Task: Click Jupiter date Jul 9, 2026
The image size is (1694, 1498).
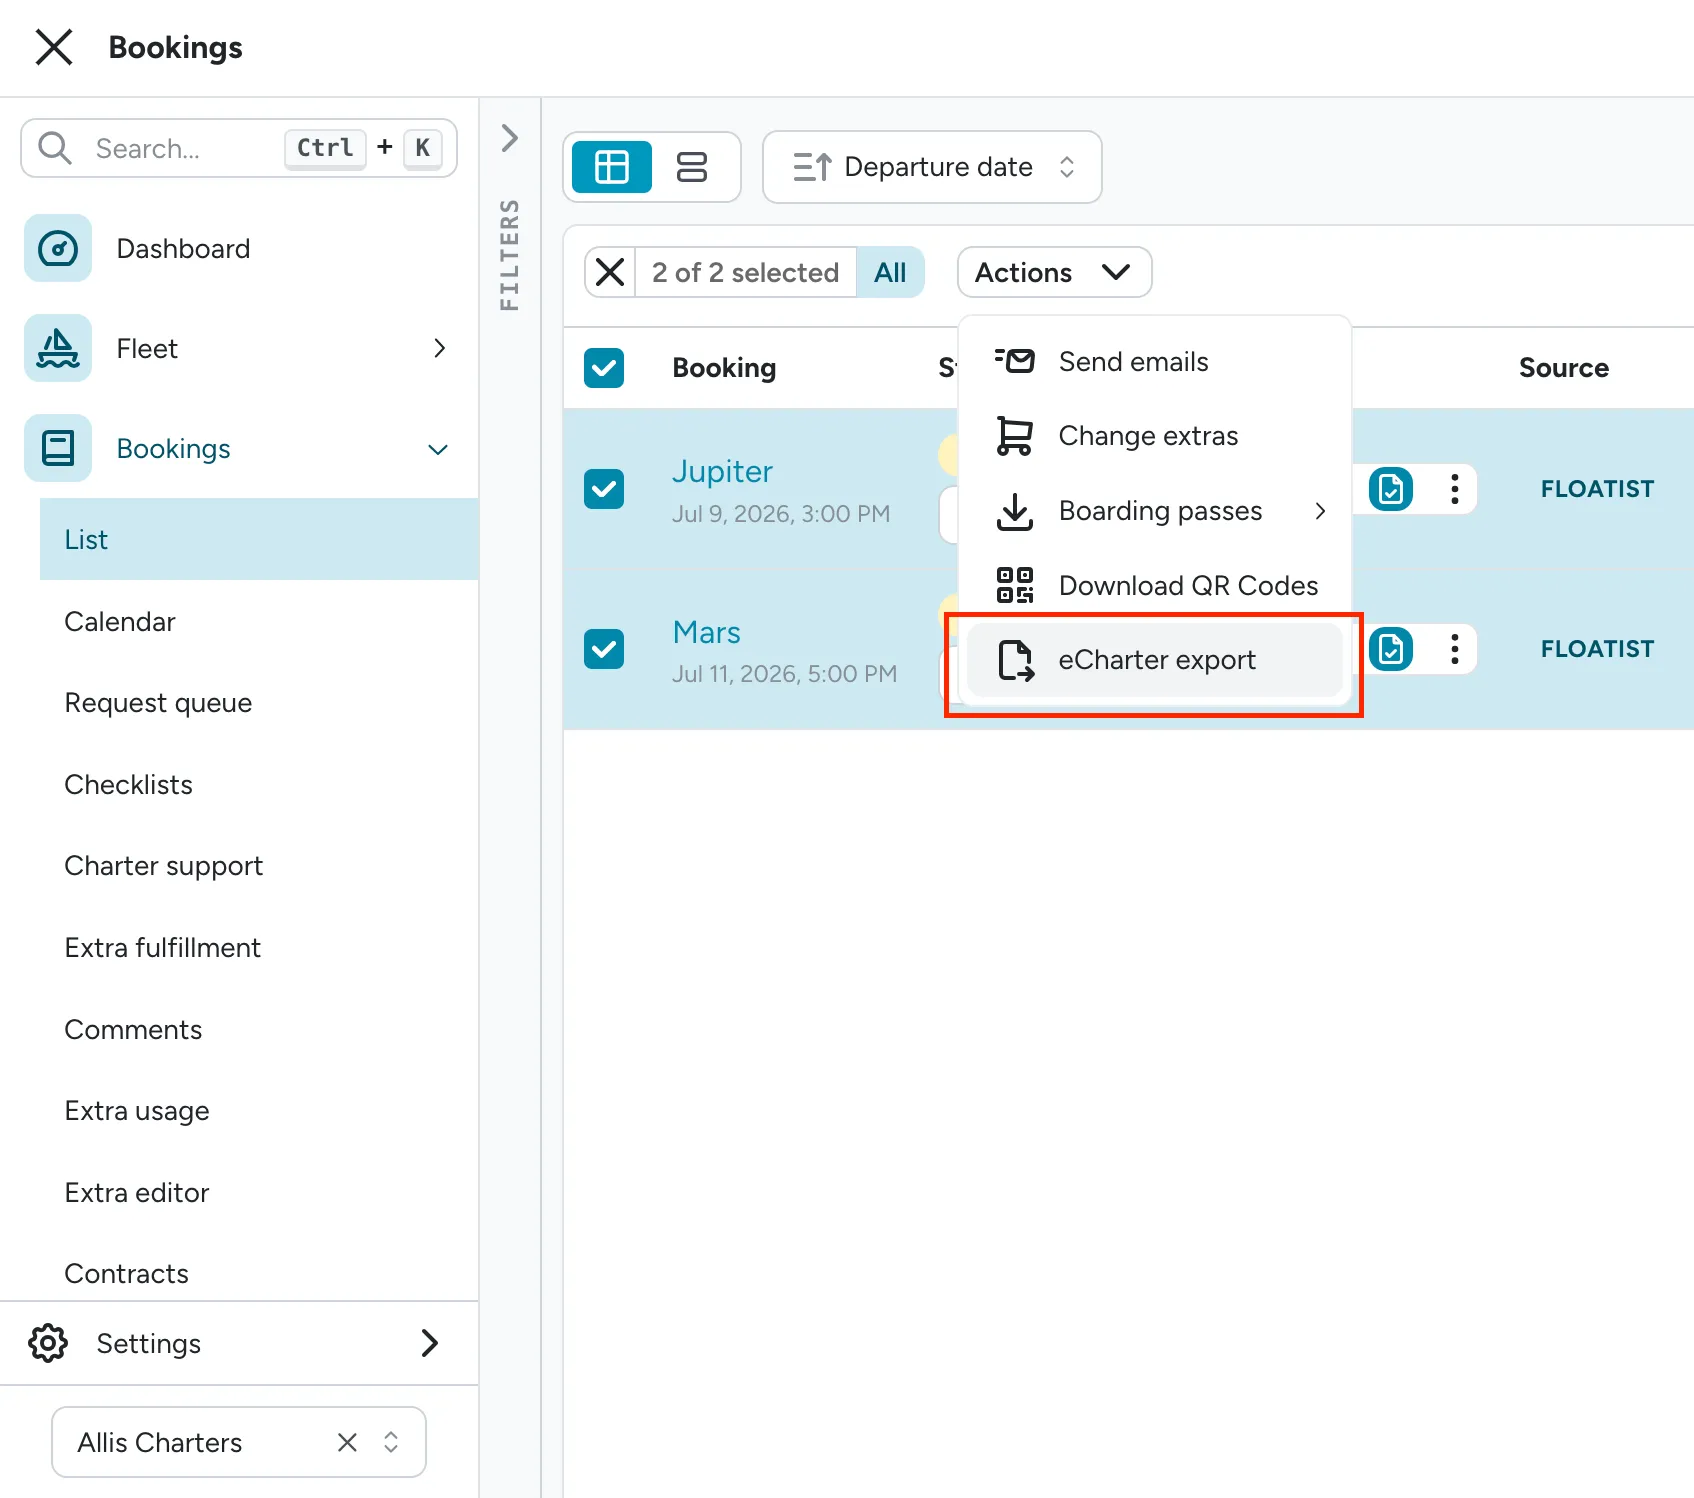Action: pos(781,513)
